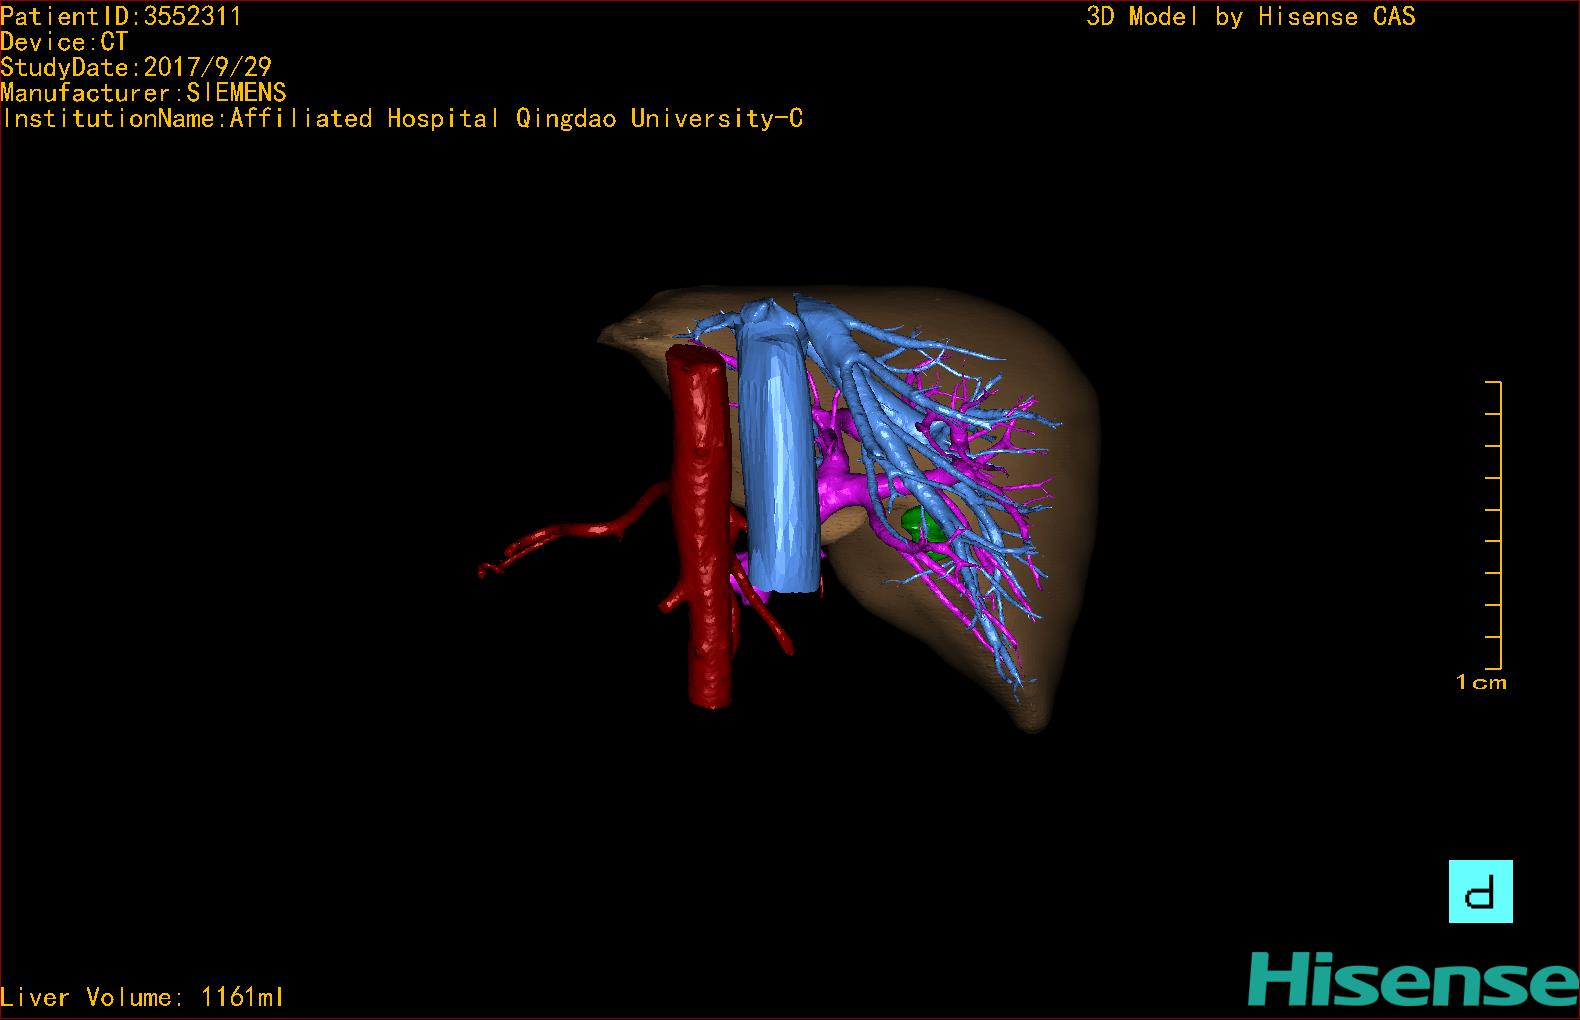Screen dimensions: 1580x1020
Task: Click the PatientID:3552311 text
Action: (x=121, y=17)
